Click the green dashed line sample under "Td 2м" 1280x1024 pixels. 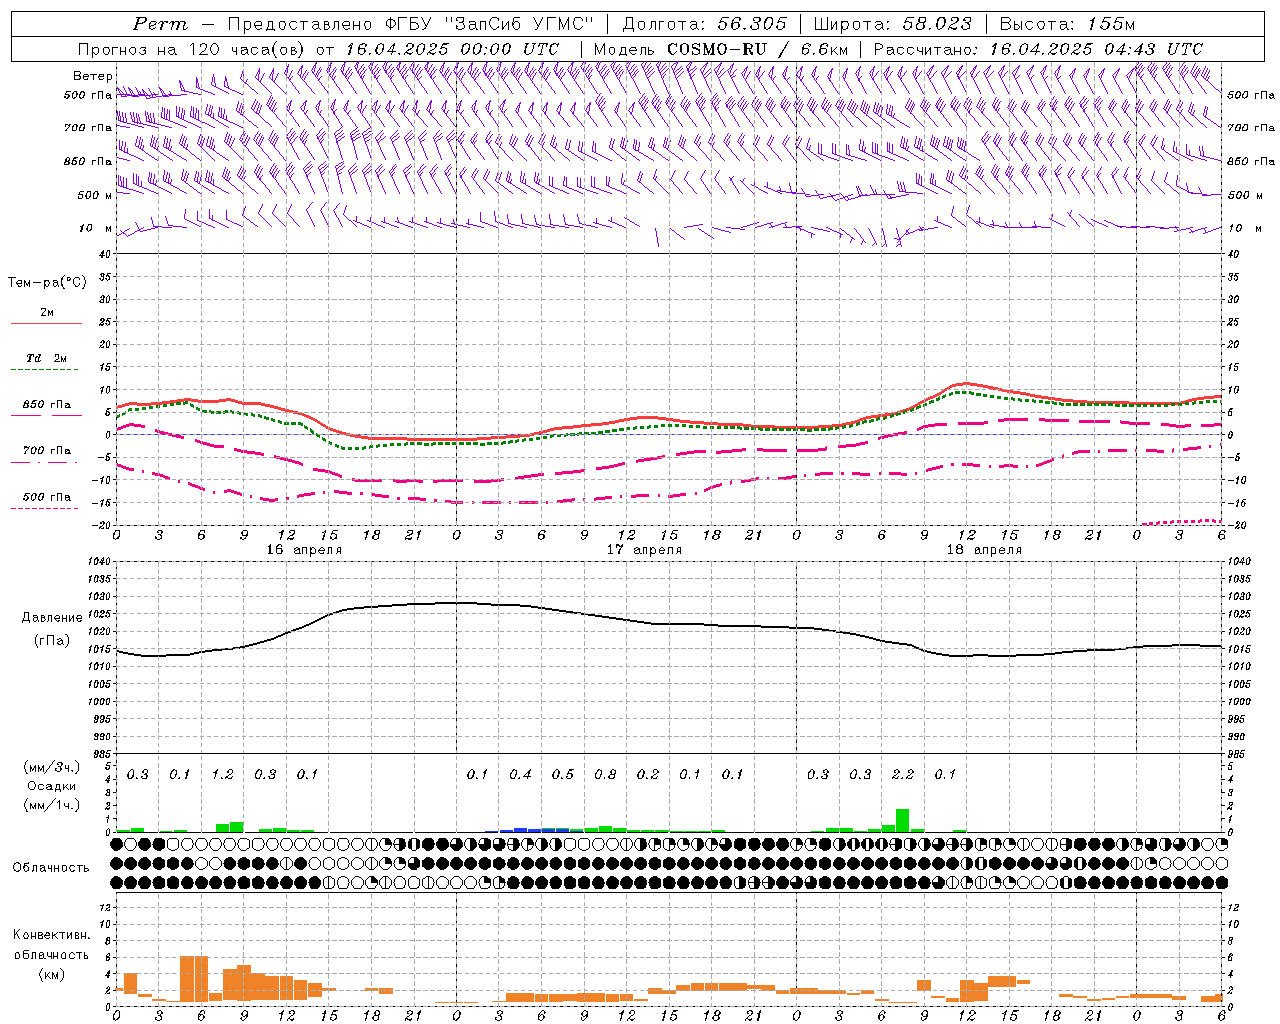pyautogui.click(x=44, y=370)
